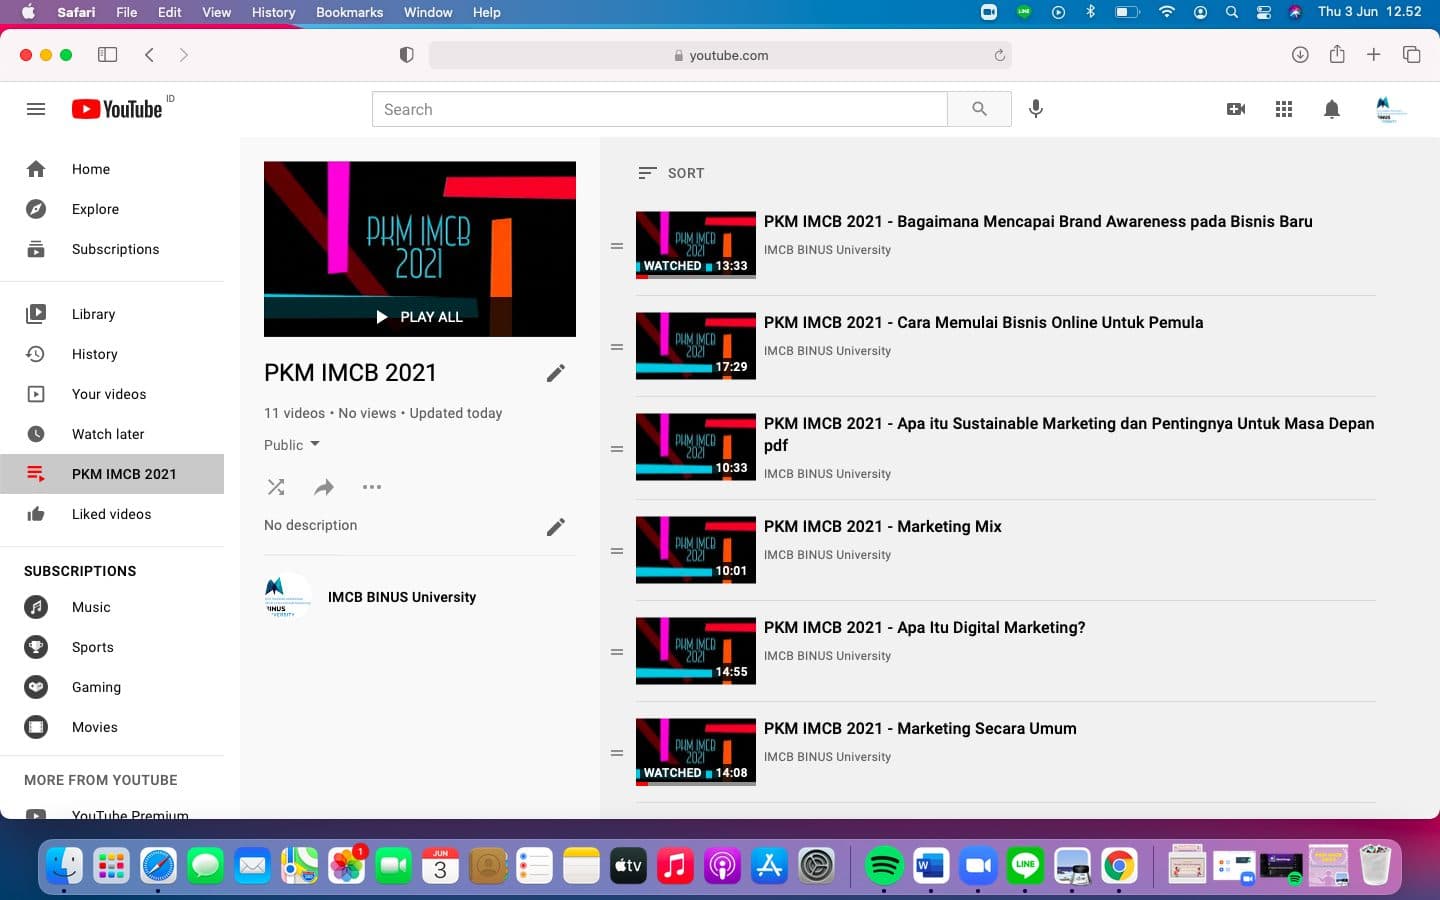1440x900 pixels.
Task: Open the Apa Itu Digital Marketing? video title
Action: pos(925,627)
